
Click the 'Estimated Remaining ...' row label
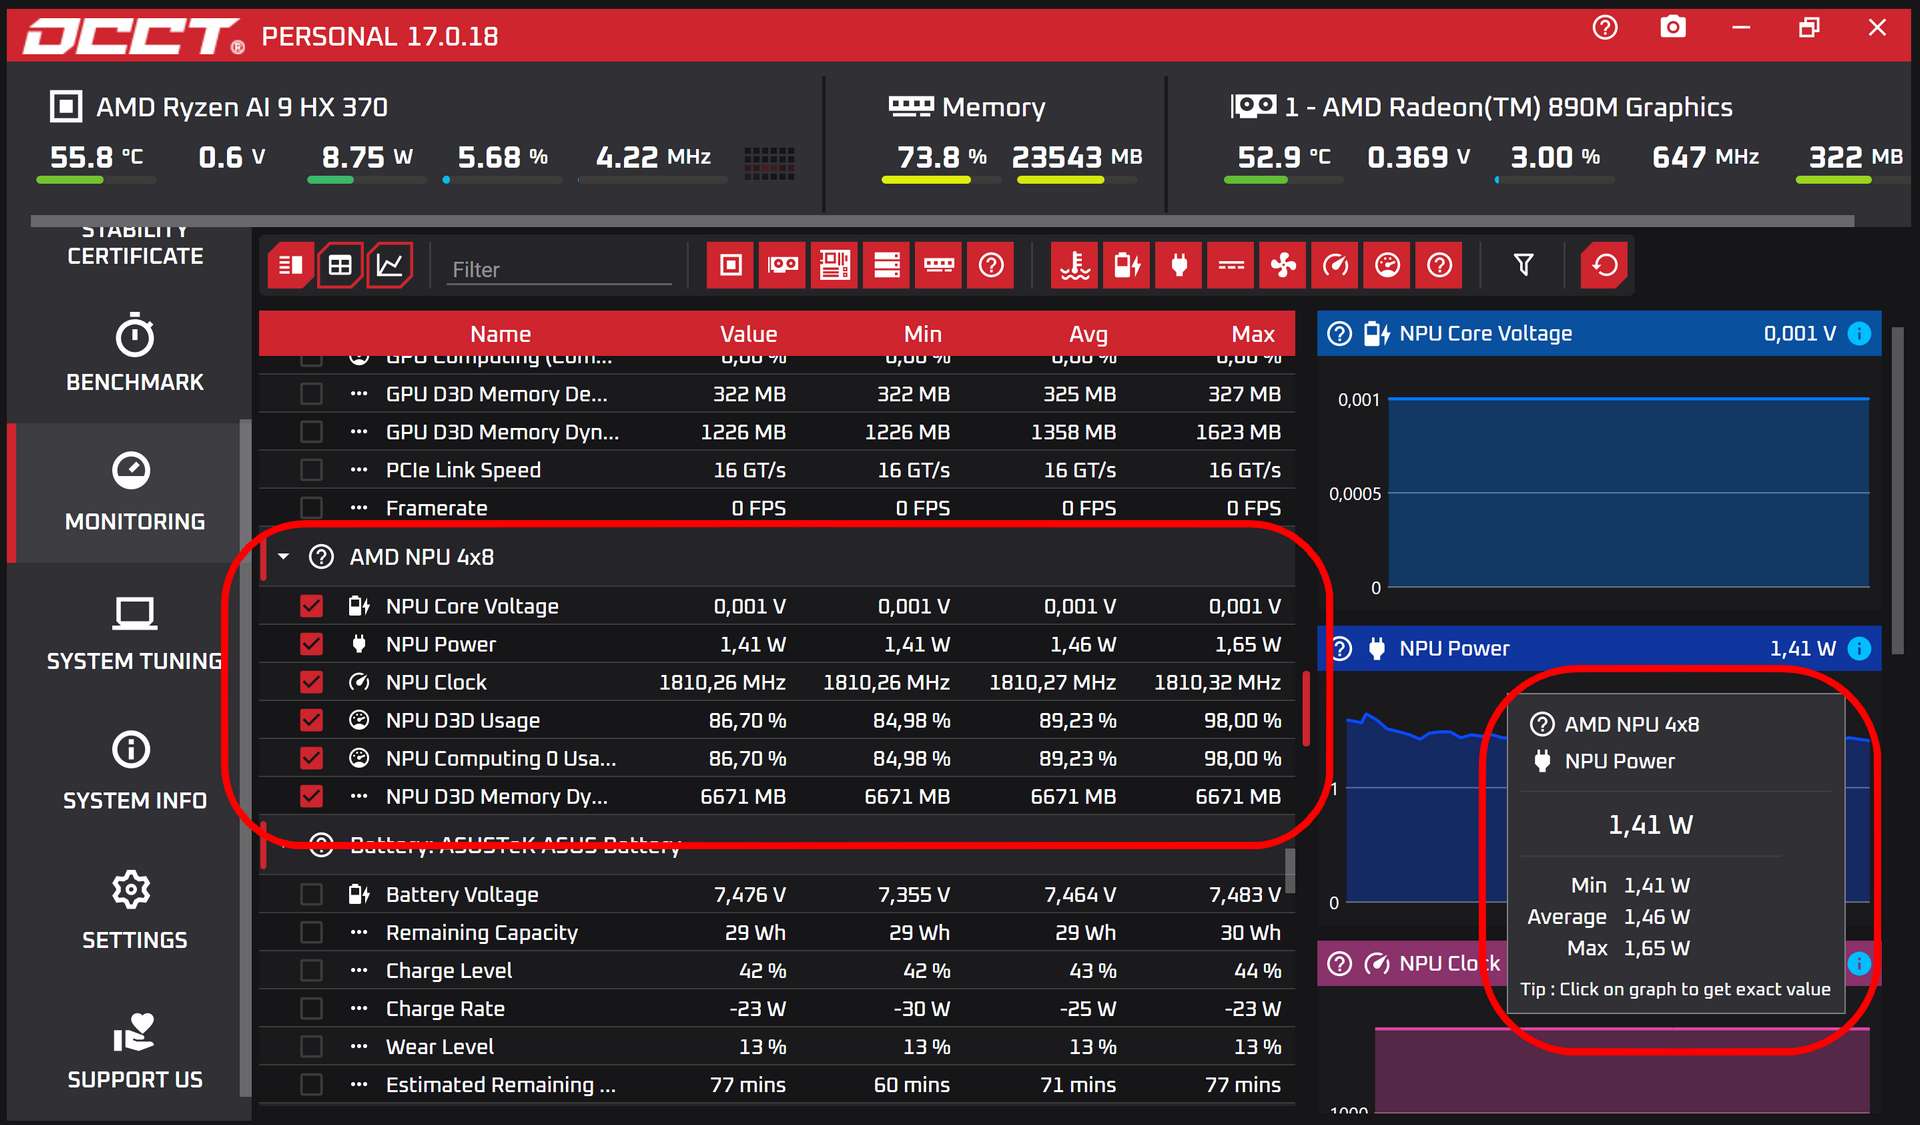coord(501,1085)
